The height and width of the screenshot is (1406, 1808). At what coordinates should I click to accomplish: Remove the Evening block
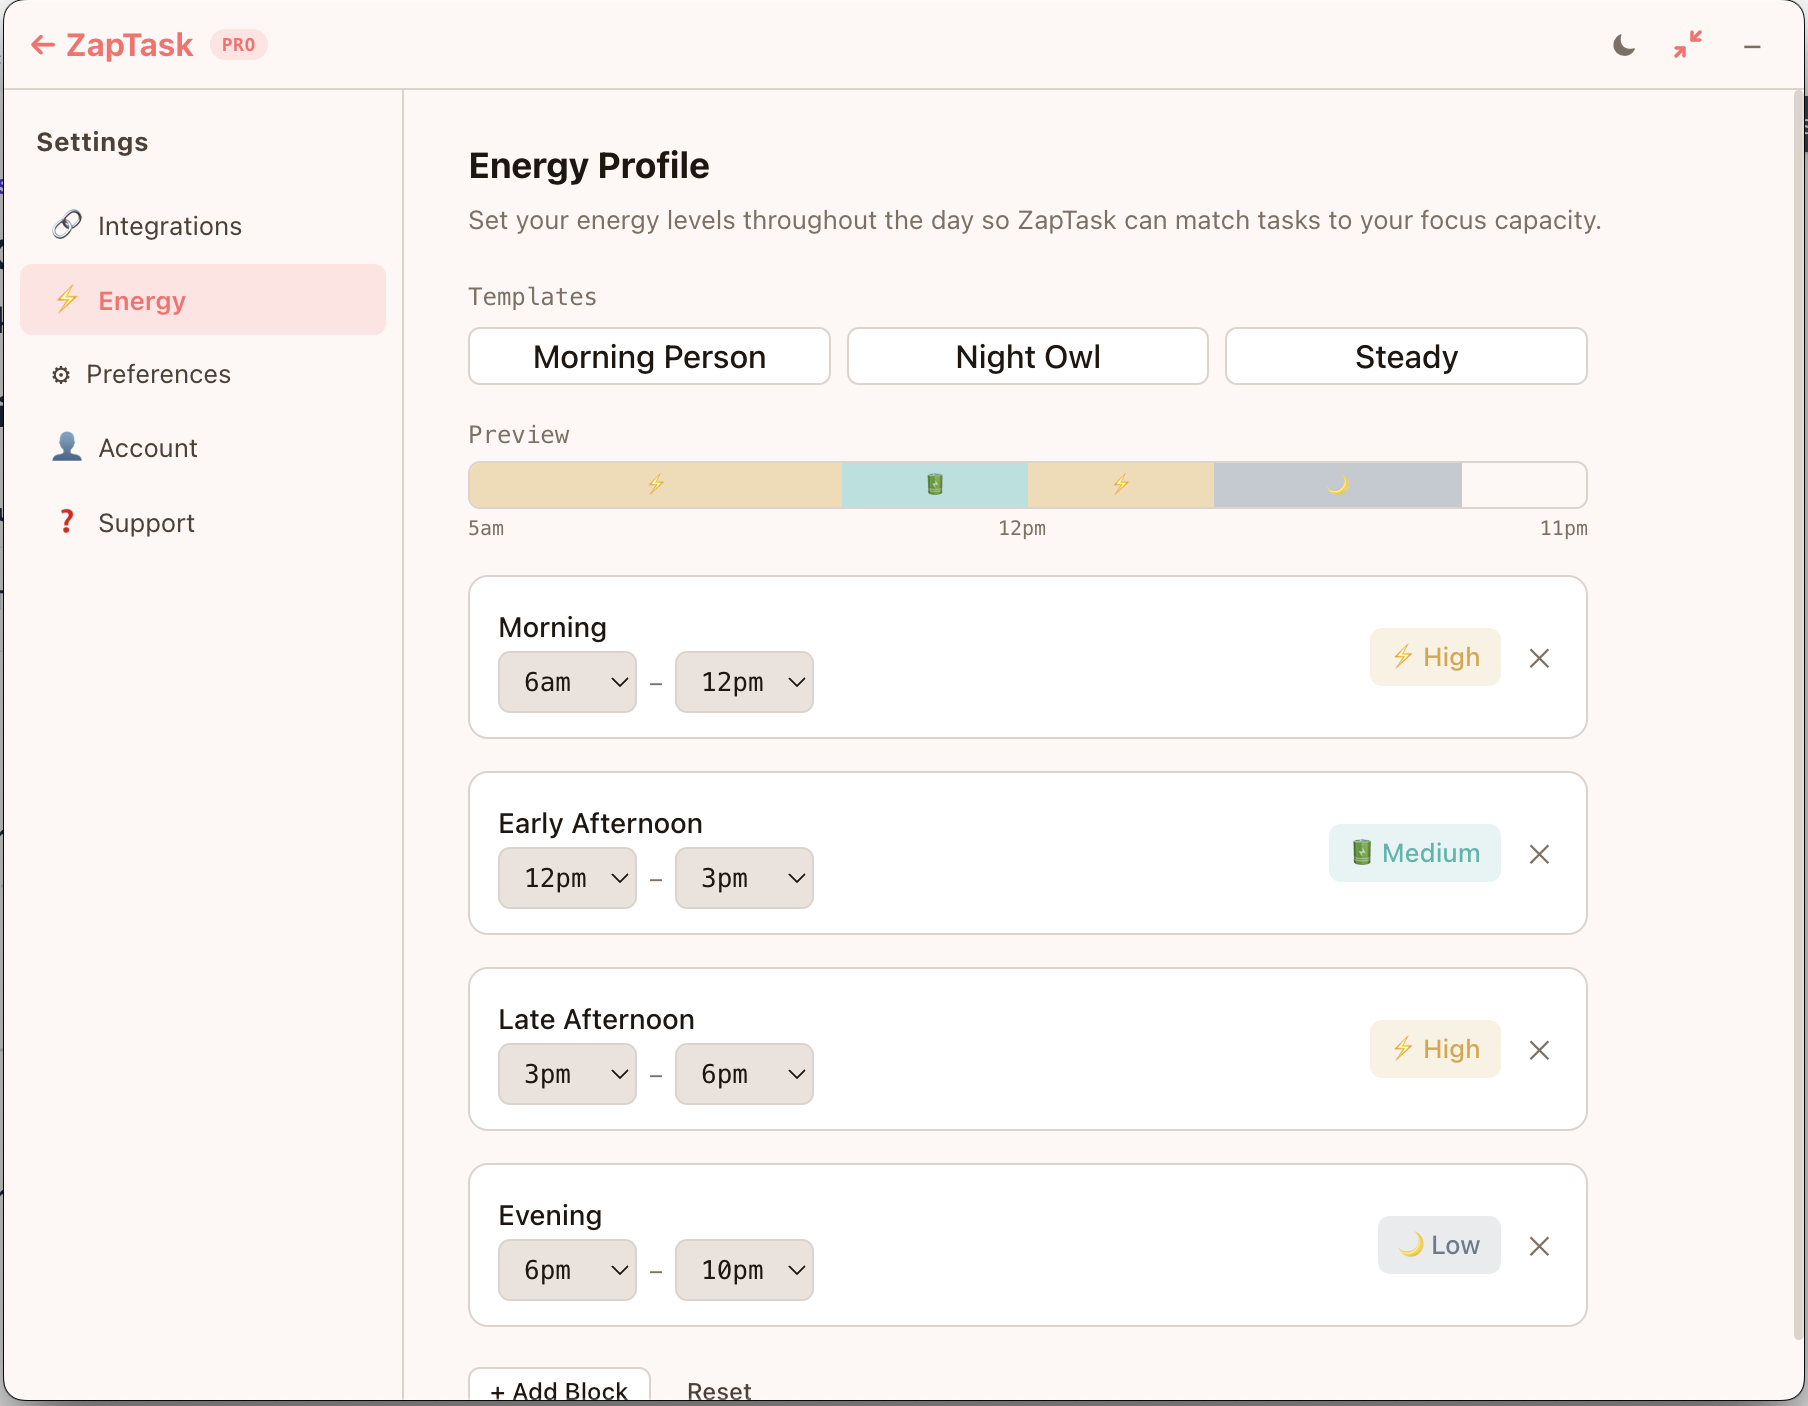click(1539, 1246)
